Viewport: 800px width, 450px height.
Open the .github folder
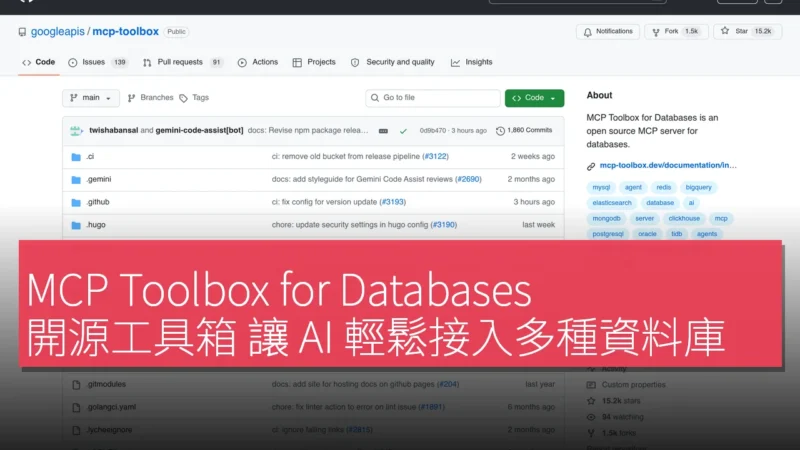tap(97, 202)
